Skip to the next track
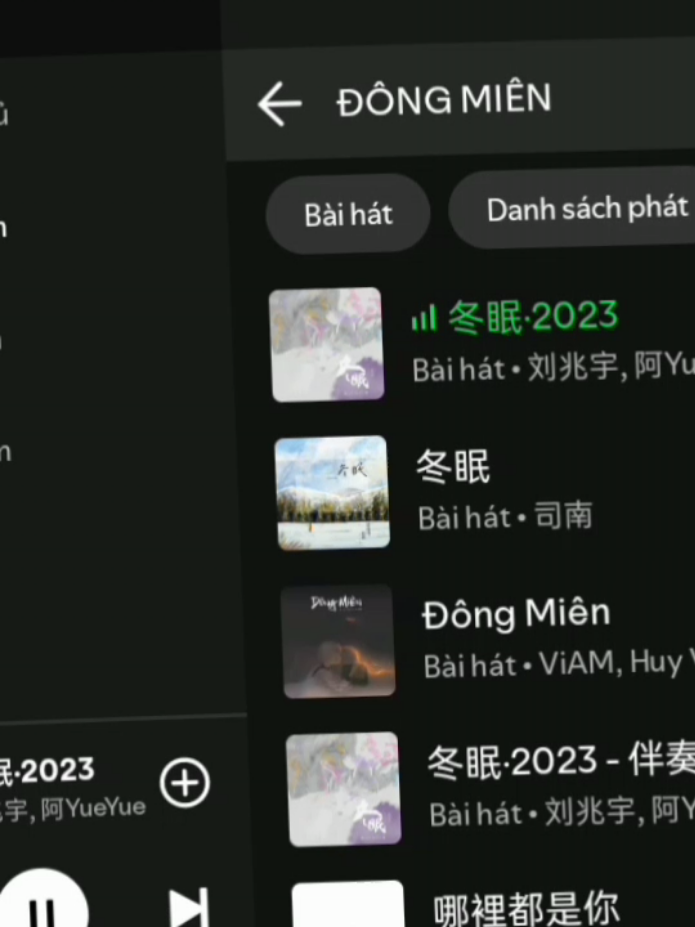Screen dimensions: 695x927 click(x=189, y=907)
